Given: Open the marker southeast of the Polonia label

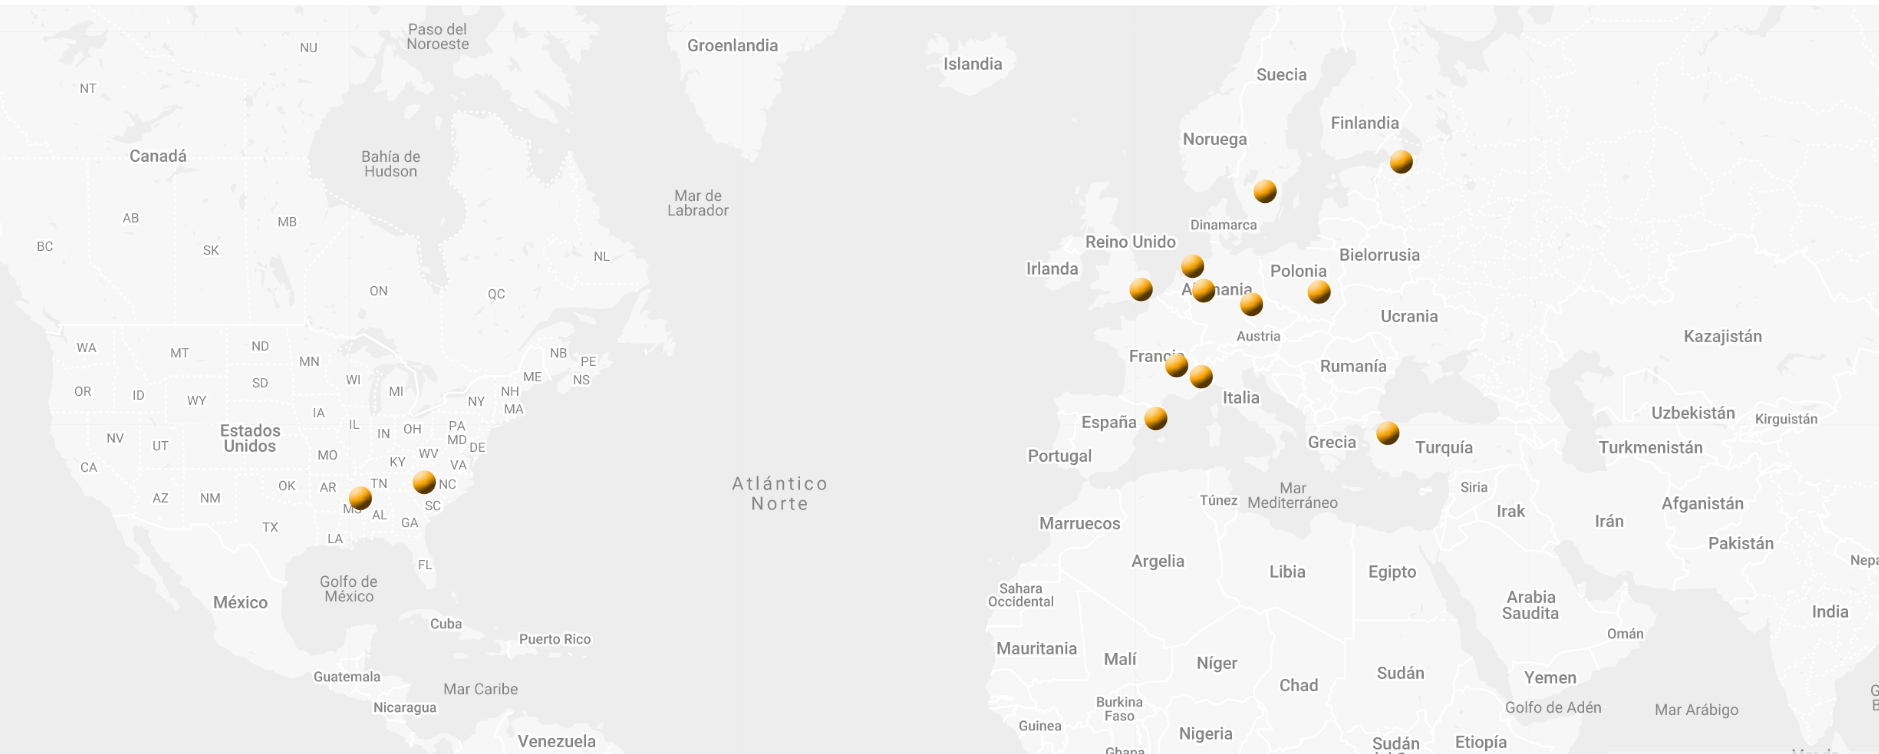Looking at the screenshot, I should (1319, 292).
